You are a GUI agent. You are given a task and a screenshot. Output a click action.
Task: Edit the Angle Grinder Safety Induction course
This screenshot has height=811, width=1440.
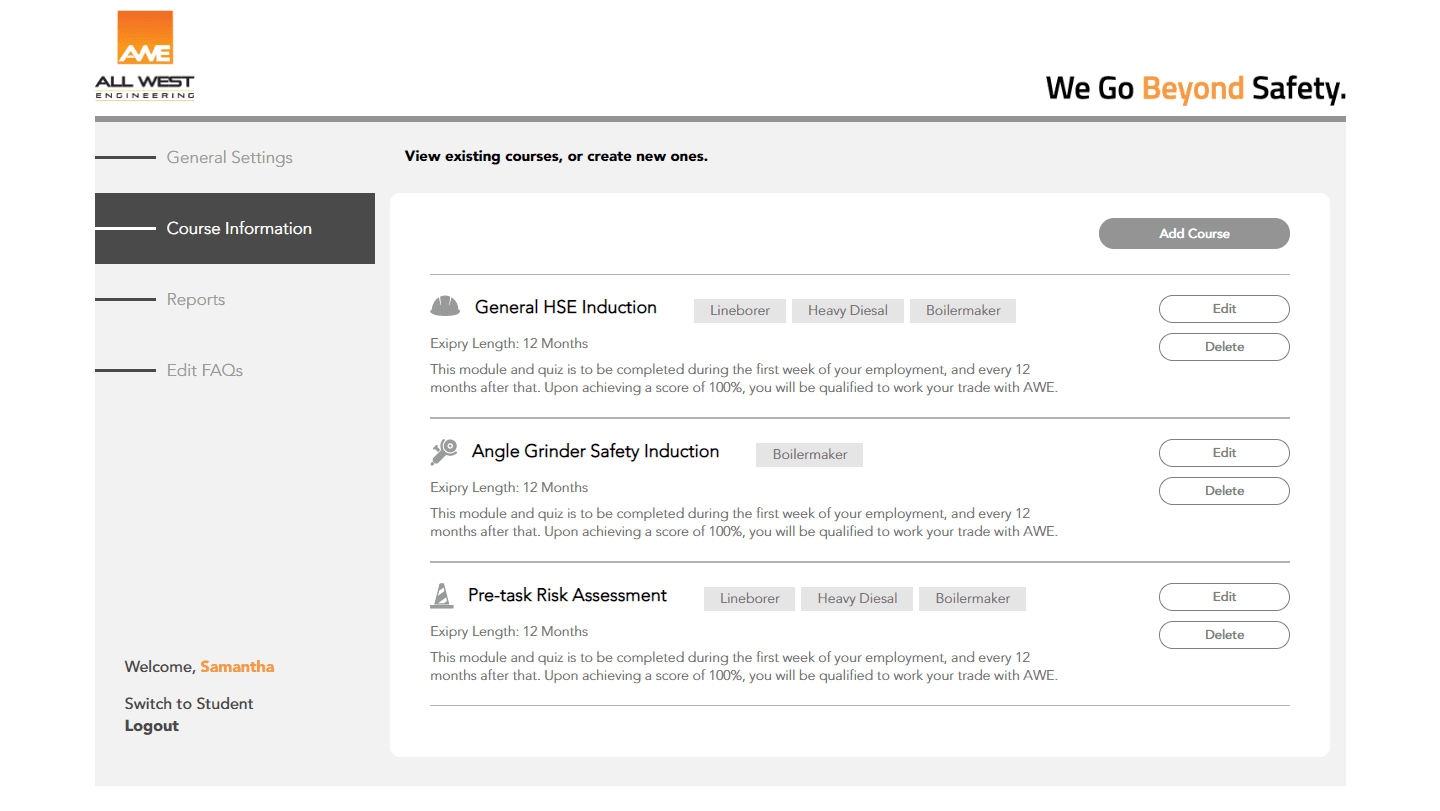tap(1224, 453)
